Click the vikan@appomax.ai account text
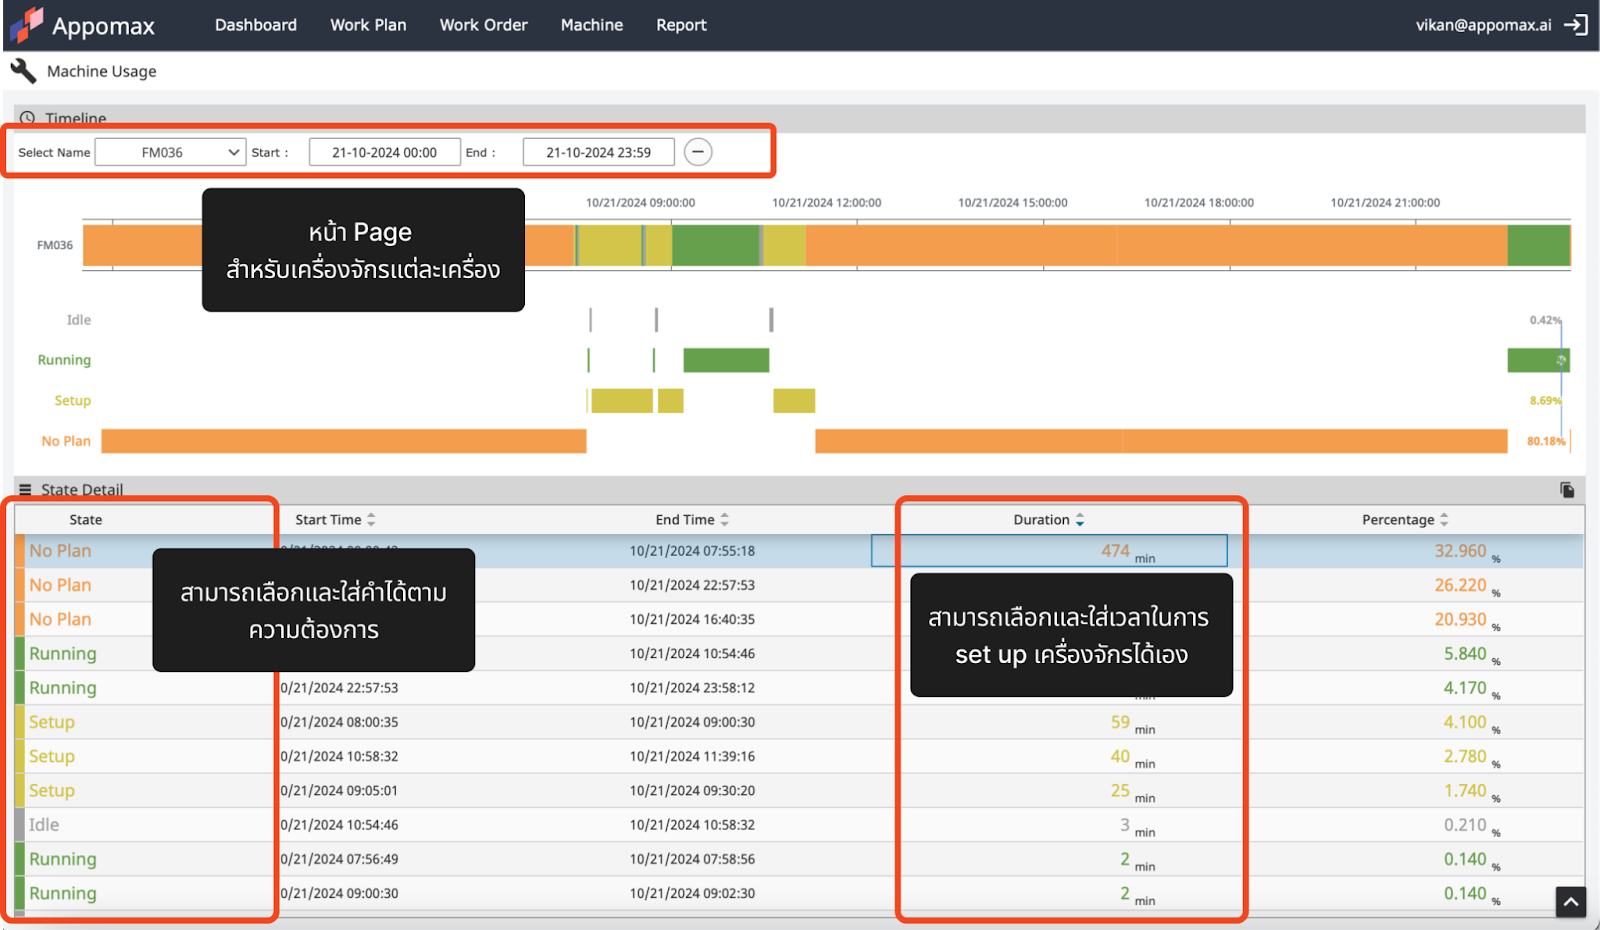Screen dimensions: 1600x930 pyautogui.click(x=1483, y=25)
